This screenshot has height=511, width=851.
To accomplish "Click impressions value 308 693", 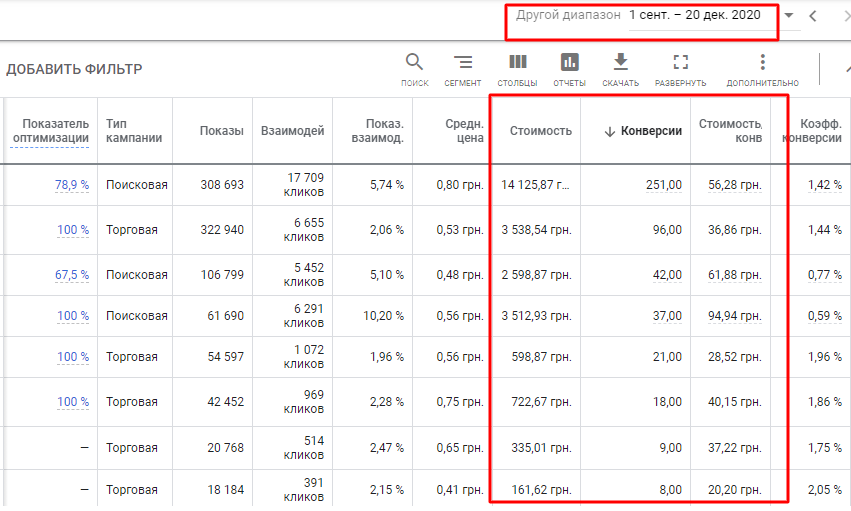I will pyautogui.click(x=222, y=185).
